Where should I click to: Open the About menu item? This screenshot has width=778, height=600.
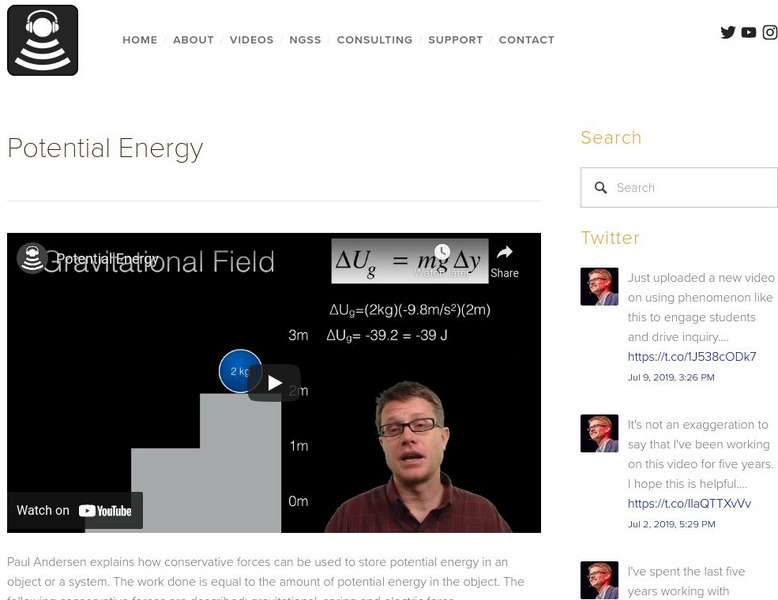(193, 40)
